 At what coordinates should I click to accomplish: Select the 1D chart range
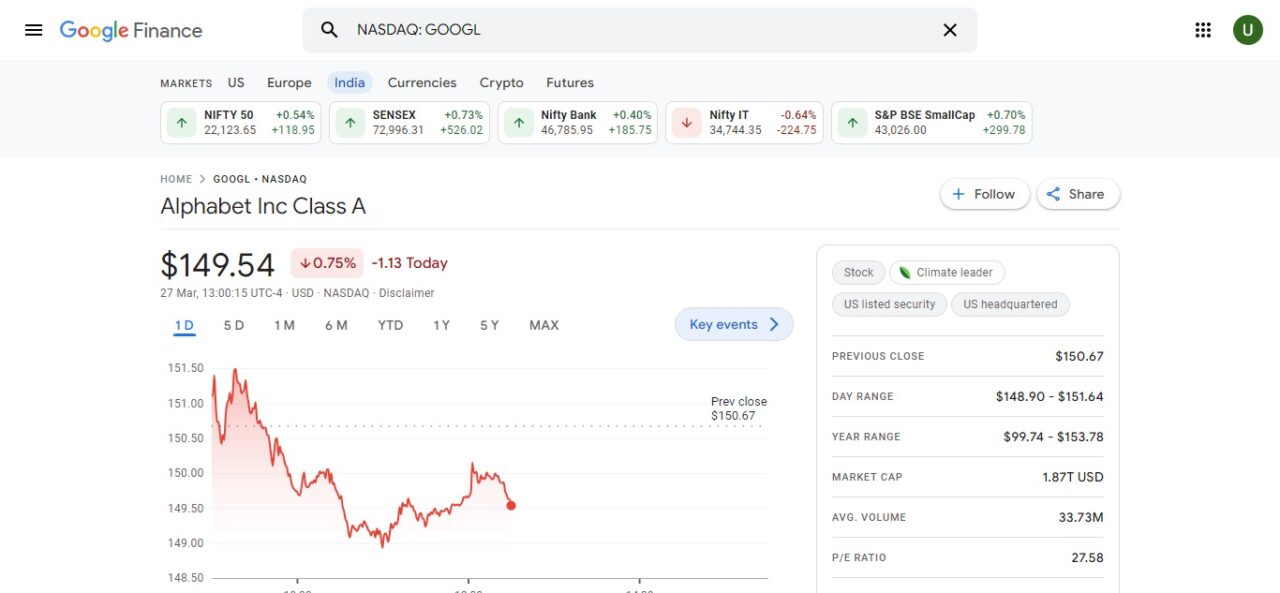(184, 325)
